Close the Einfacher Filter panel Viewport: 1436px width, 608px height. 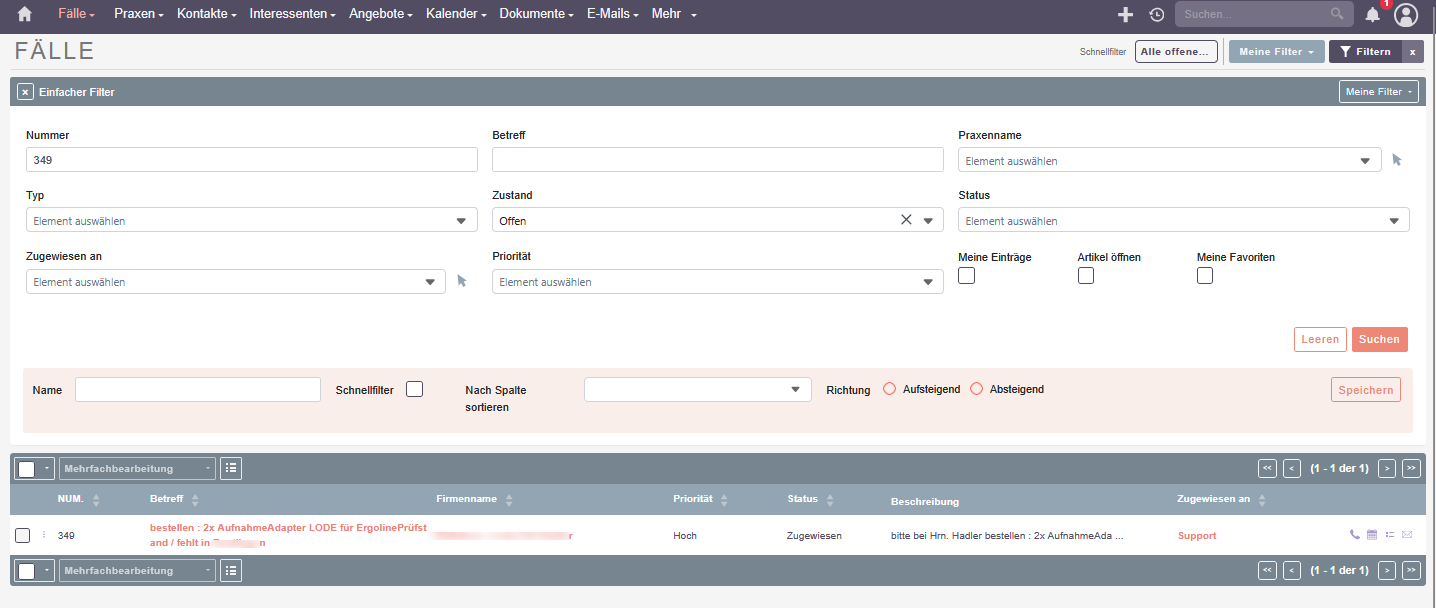pos(26,92)
